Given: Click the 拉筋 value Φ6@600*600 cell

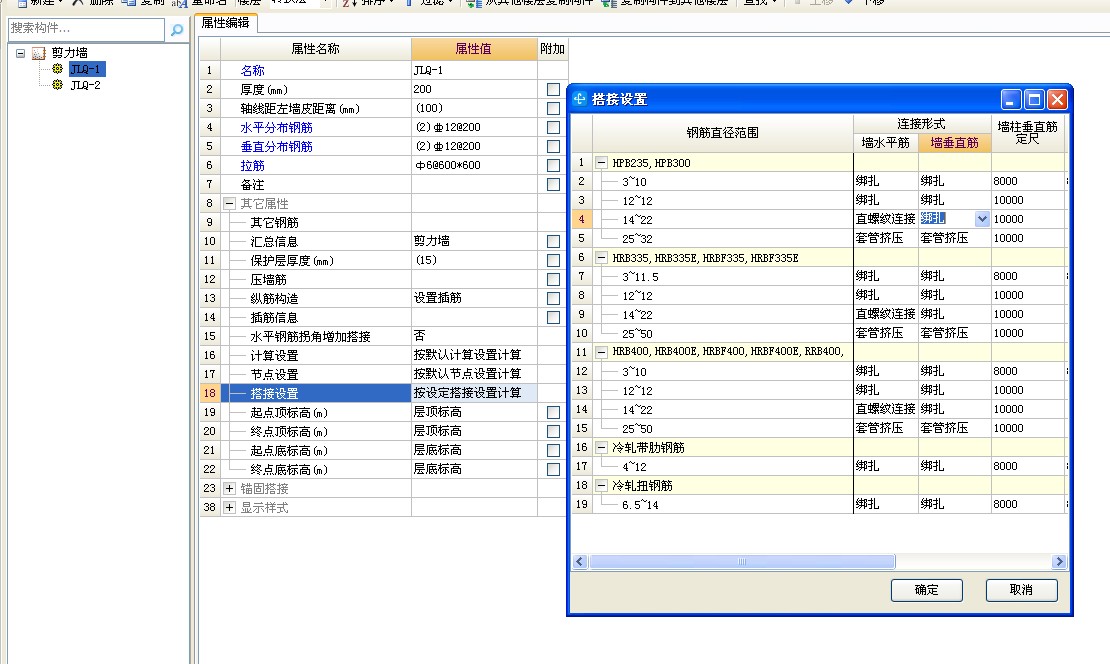Looking at the screenshot, I should point(474,166).
